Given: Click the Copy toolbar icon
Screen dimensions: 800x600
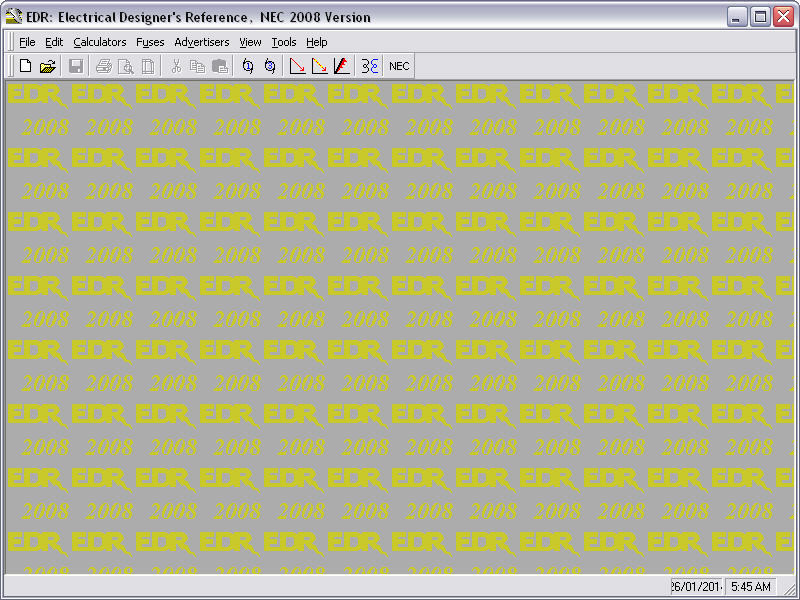Looking at the screenshot, I should [197, 66].
